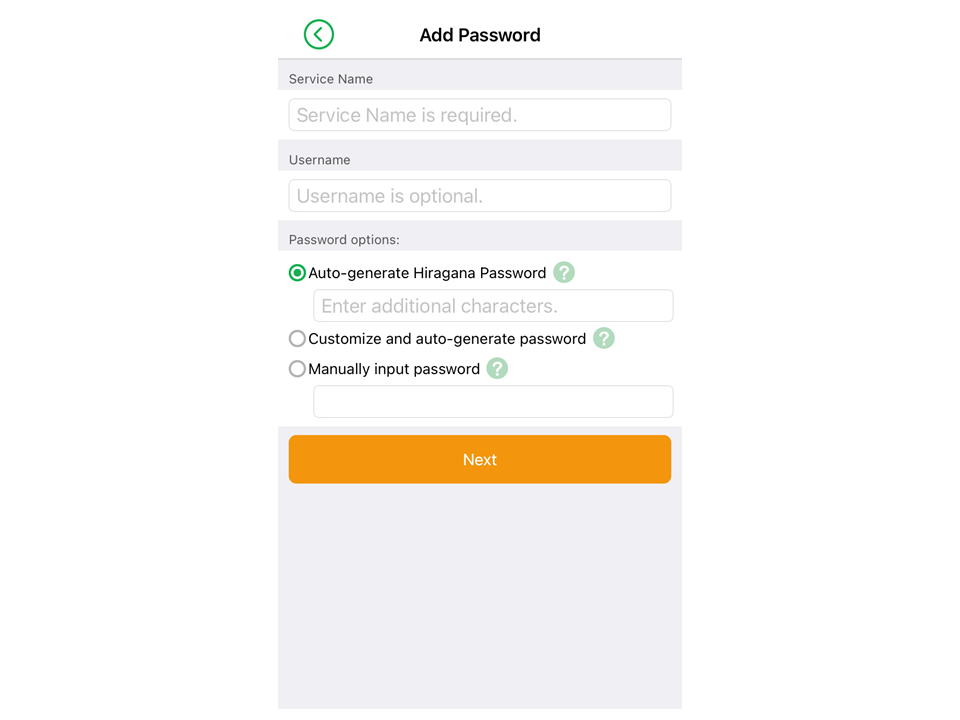Viewport: 960px width, 720px height.
Task: Click the Password options: heading
Action: coord(344,239)
